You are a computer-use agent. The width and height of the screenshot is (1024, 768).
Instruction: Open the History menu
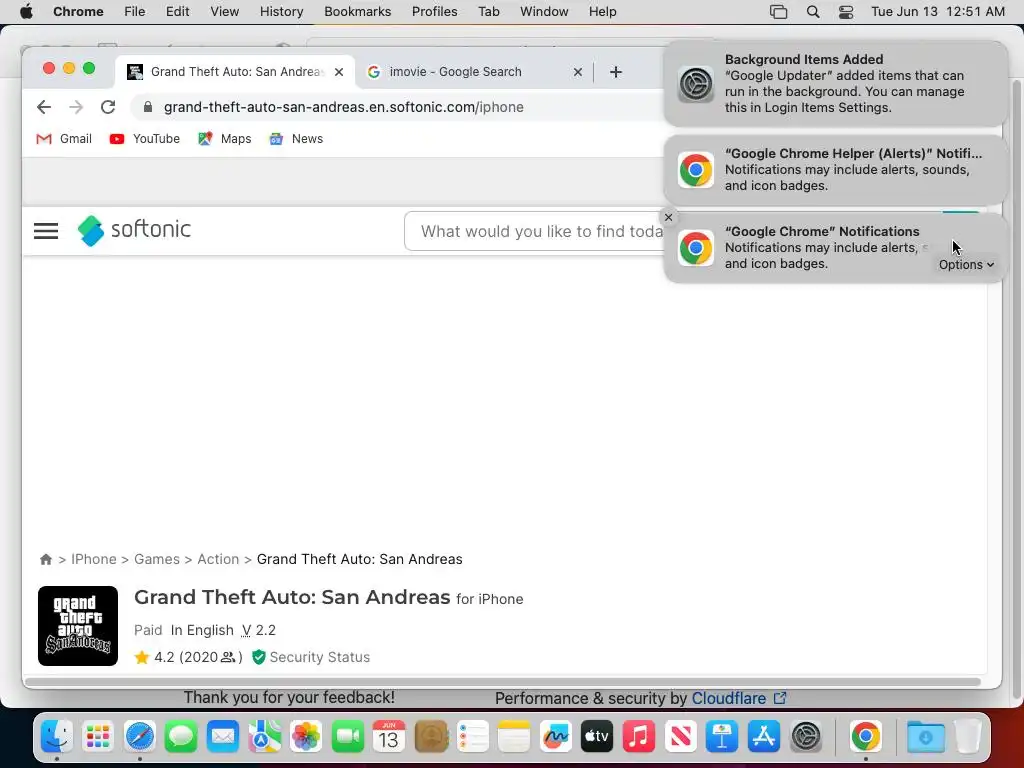coord(281,12)
